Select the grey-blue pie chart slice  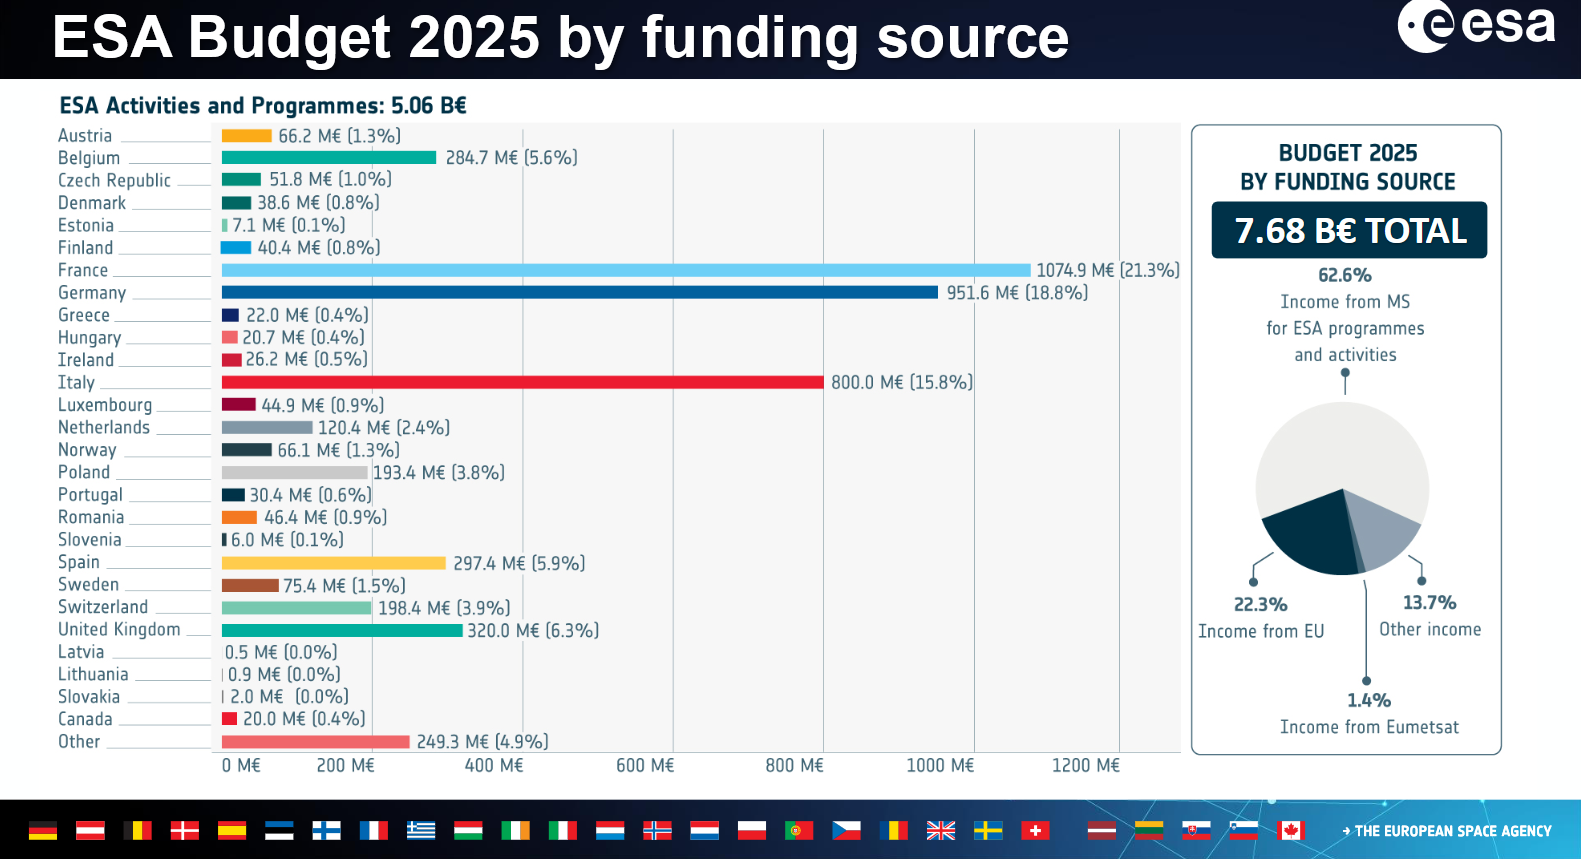1385,528
